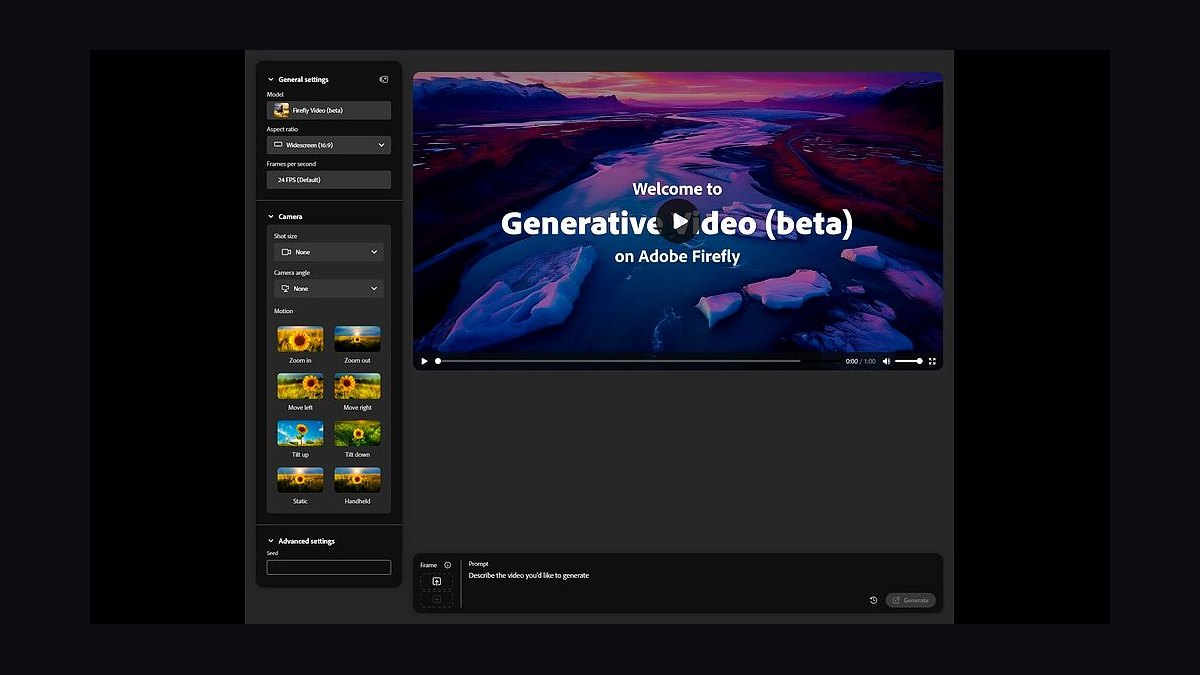Click the video progress bar
The height and width of the screenshot is (675, 1200).
click(637, 361)
